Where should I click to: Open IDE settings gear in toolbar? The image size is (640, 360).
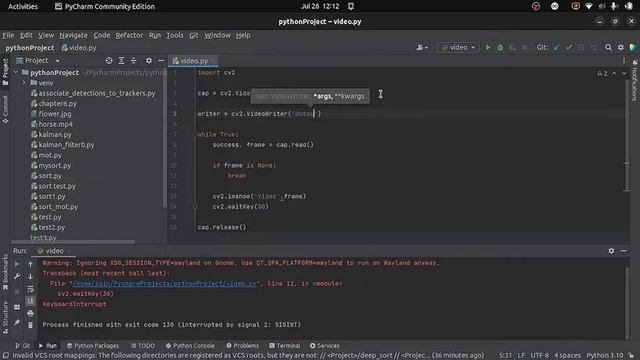click(x=620, y=47)
